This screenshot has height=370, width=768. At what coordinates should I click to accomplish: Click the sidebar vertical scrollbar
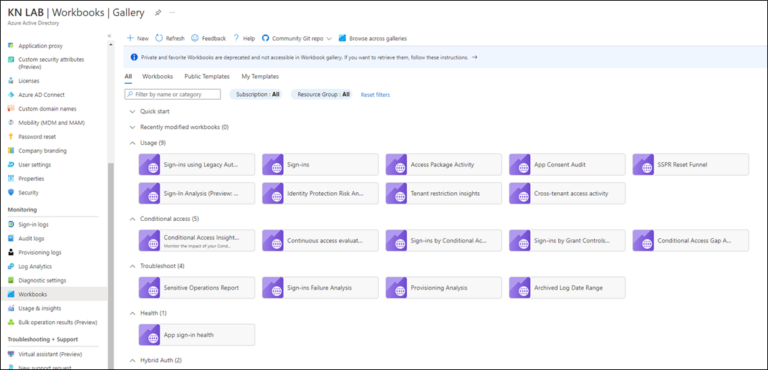(111, 265)
